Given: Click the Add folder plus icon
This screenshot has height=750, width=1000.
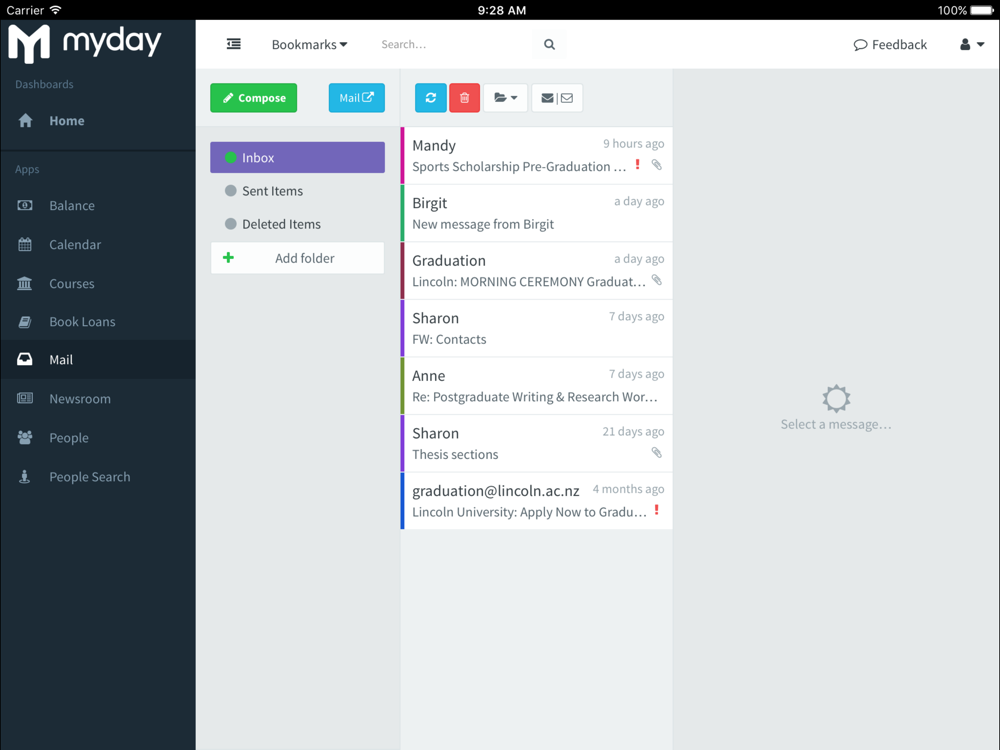Looking at the screenshot, I should [x=228, y=258].
